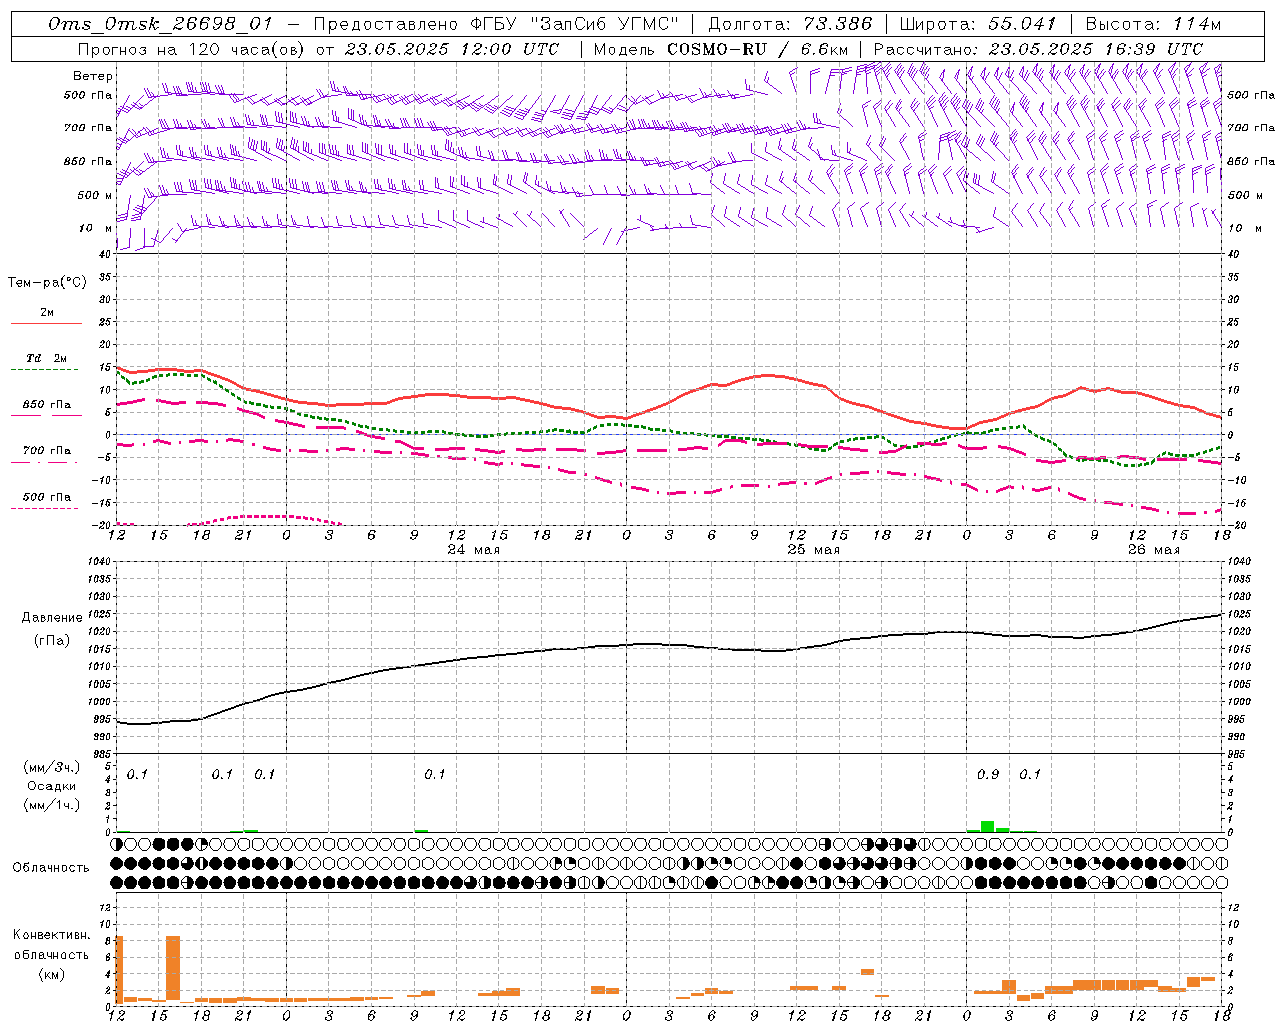The image size is (1280, 1024).
Task: Click the 25 мая date label
Action: coord(814,550)
